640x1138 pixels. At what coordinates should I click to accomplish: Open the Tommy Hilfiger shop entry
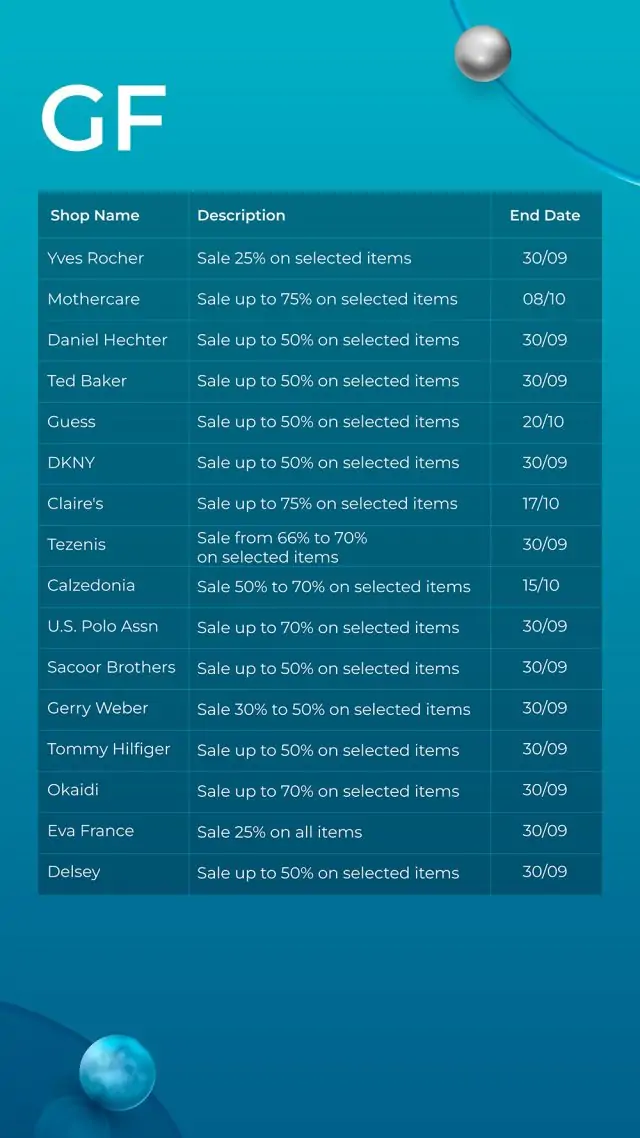[x=109, y=749]
